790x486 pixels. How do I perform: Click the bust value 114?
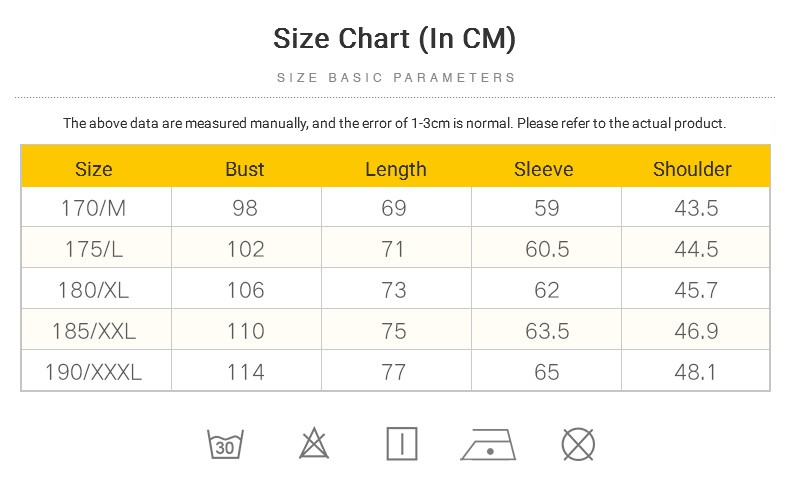pyautogui.click(x=245, y=372)
